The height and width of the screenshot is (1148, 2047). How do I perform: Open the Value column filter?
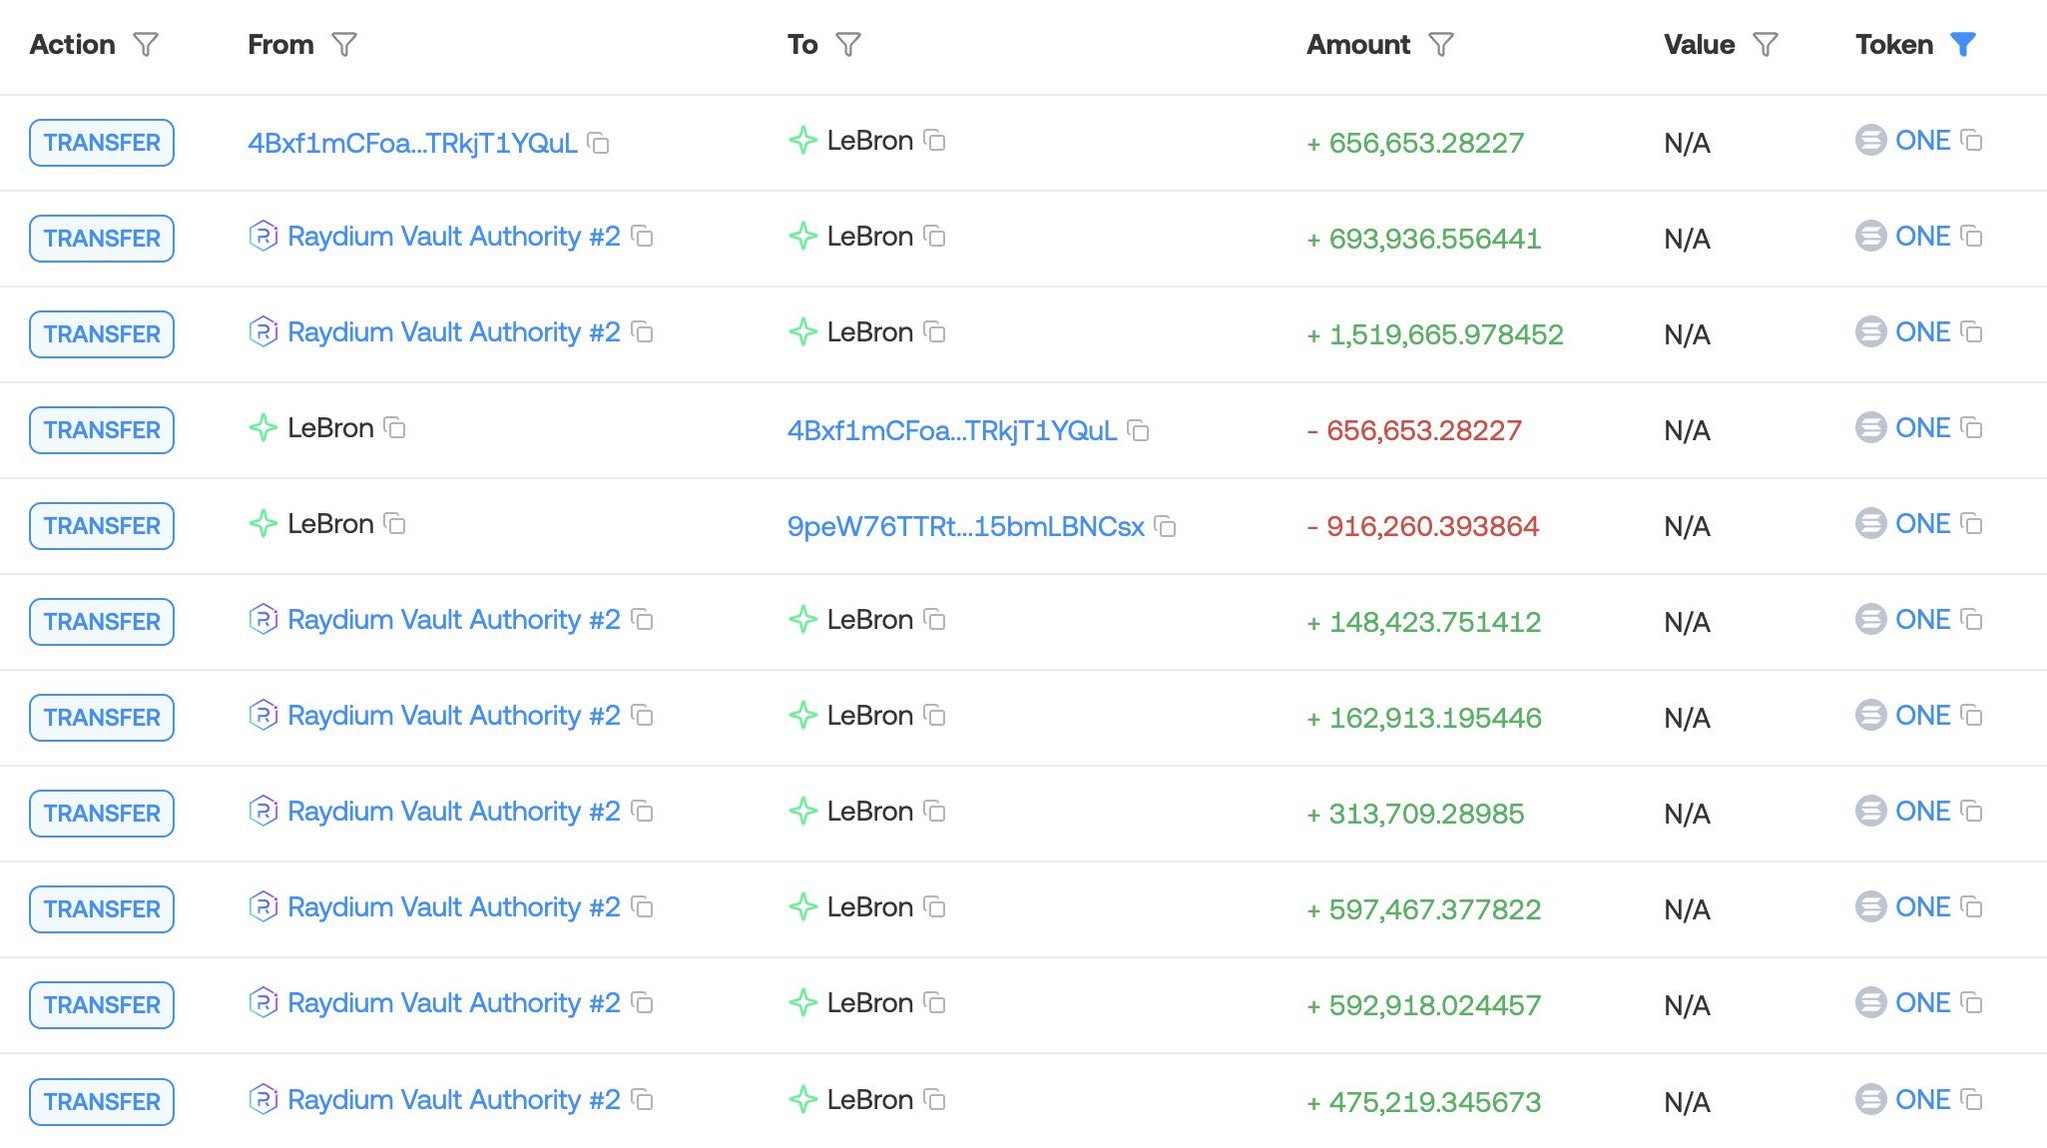[1766, 45]
